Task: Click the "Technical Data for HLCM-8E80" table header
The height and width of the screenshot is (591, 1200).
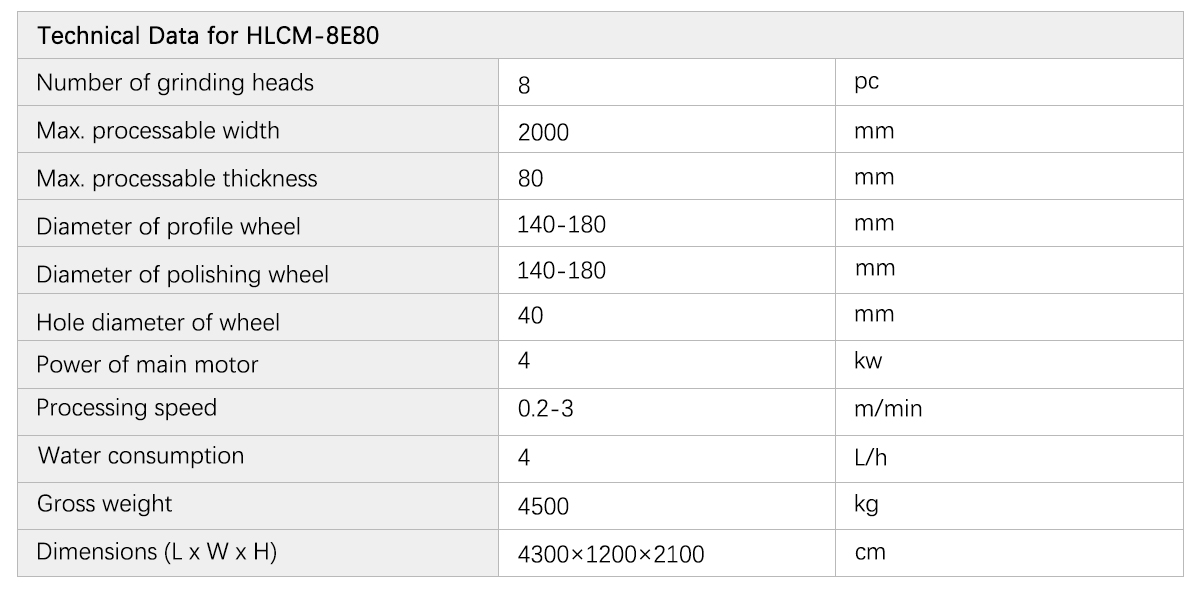Action: 209,37
